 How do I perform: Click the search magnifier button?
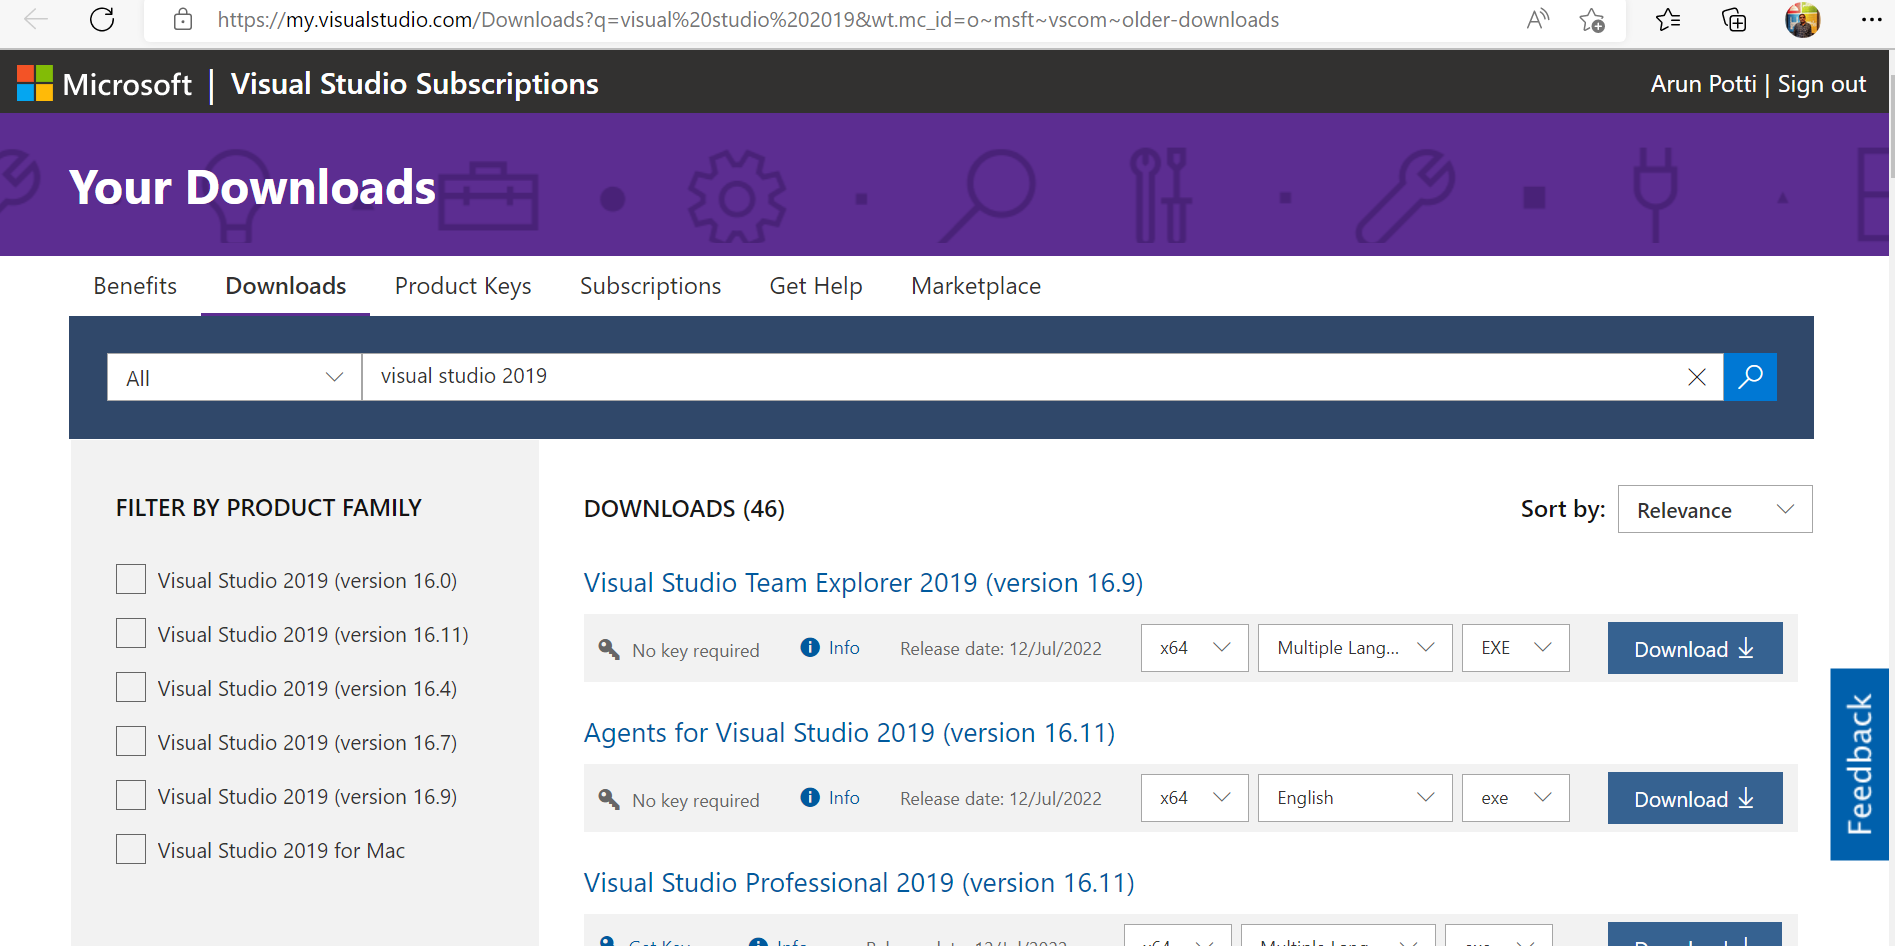[1749, 377]
